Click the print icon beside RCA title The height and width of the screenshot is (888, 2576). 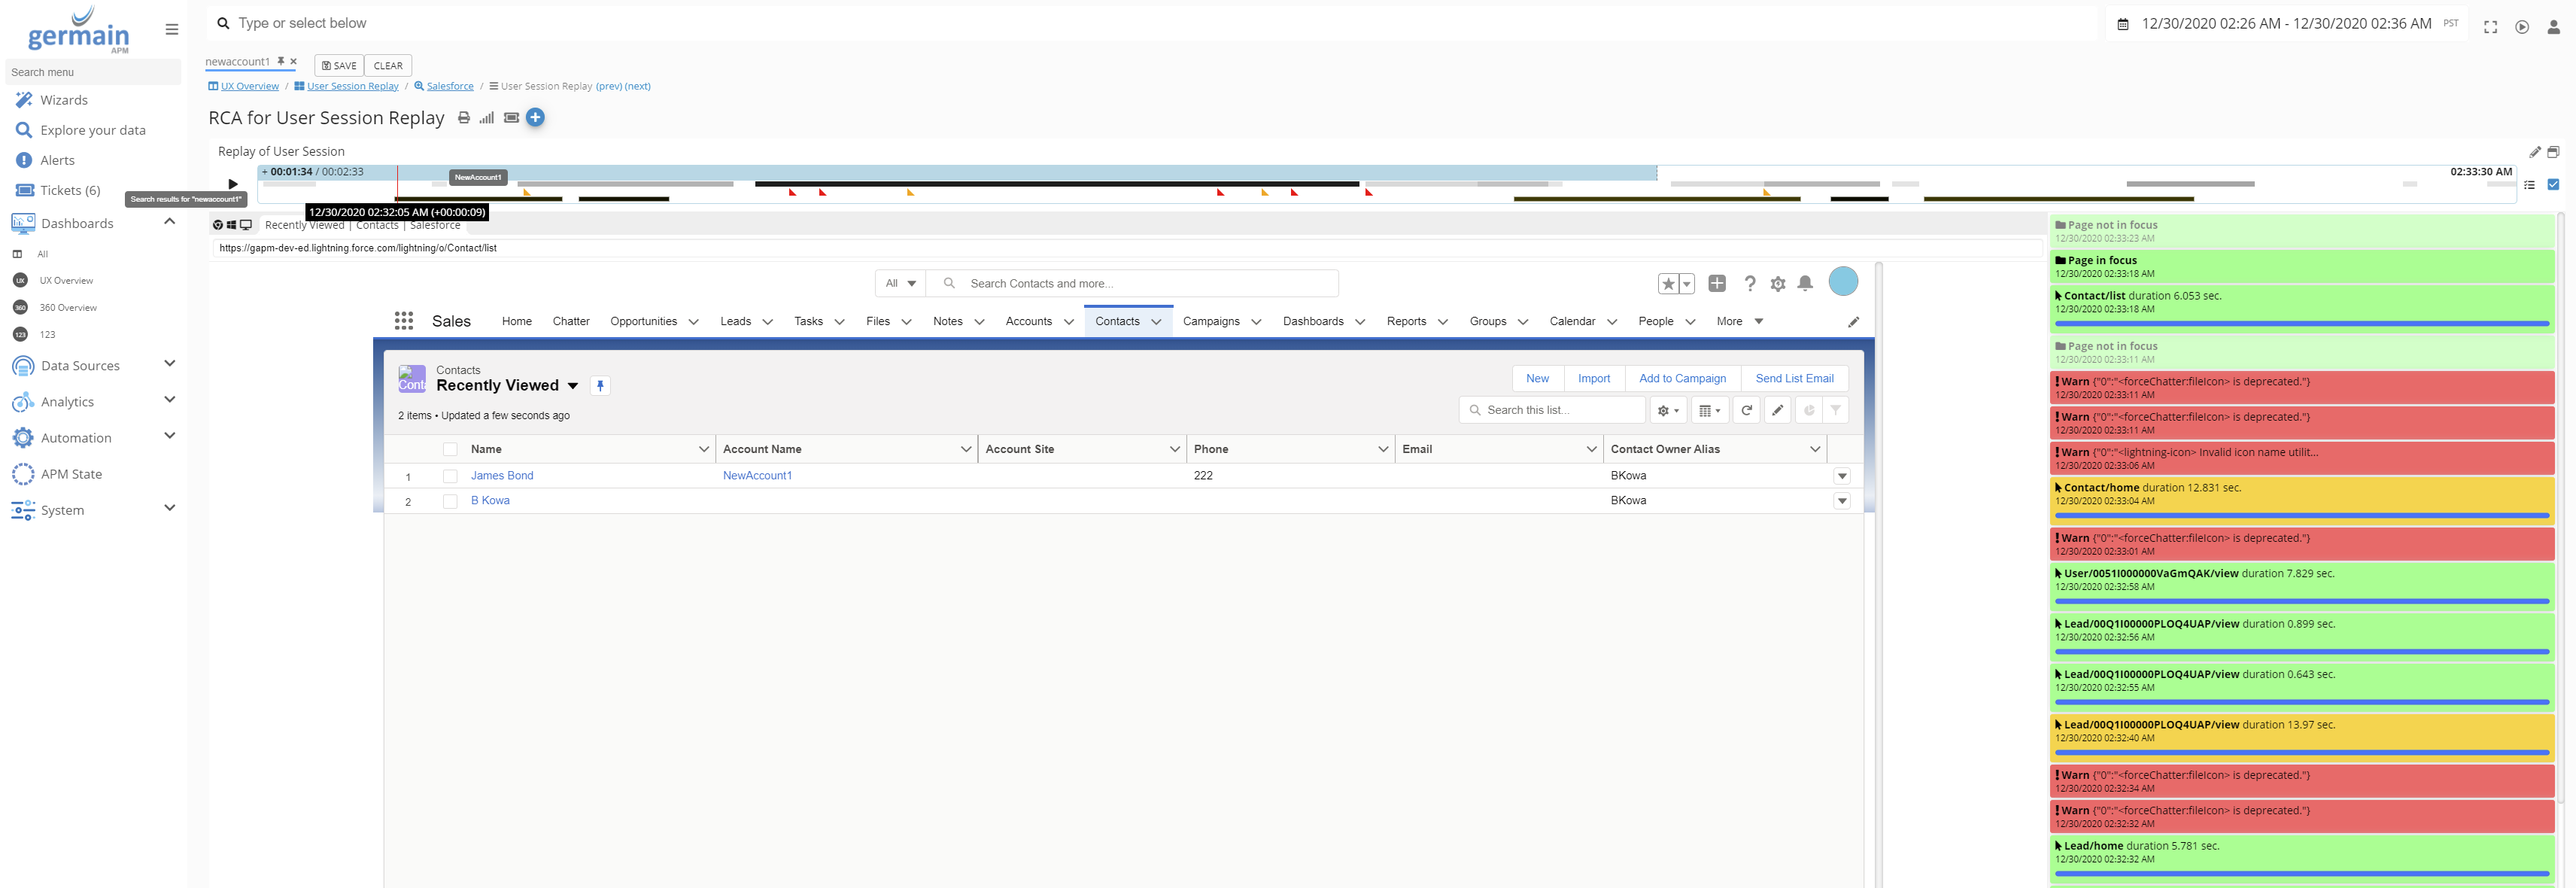click(463, 118)
